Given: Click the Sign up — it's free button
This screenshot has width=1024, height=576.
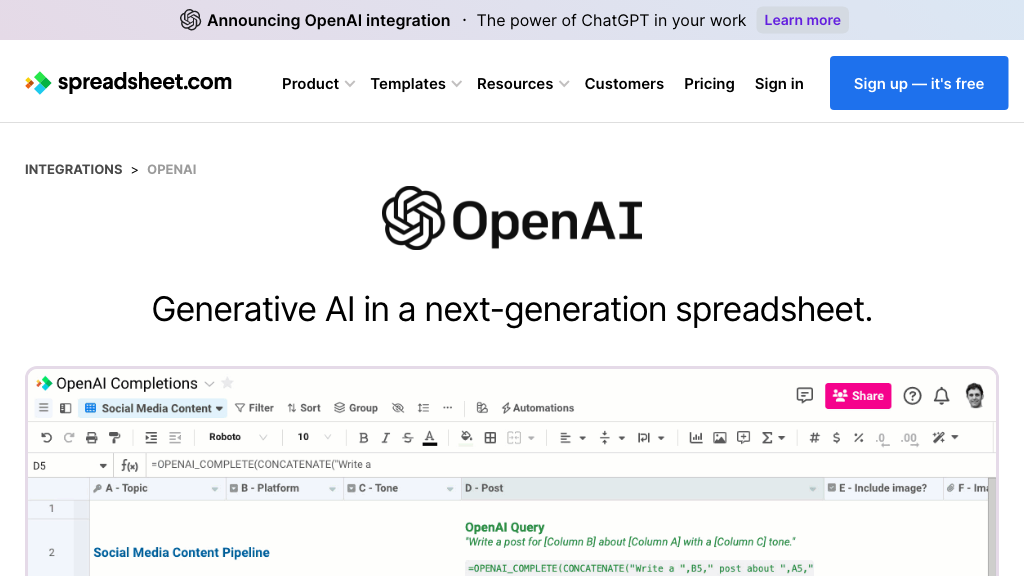Looking at the screenshot, I should 918,83.
